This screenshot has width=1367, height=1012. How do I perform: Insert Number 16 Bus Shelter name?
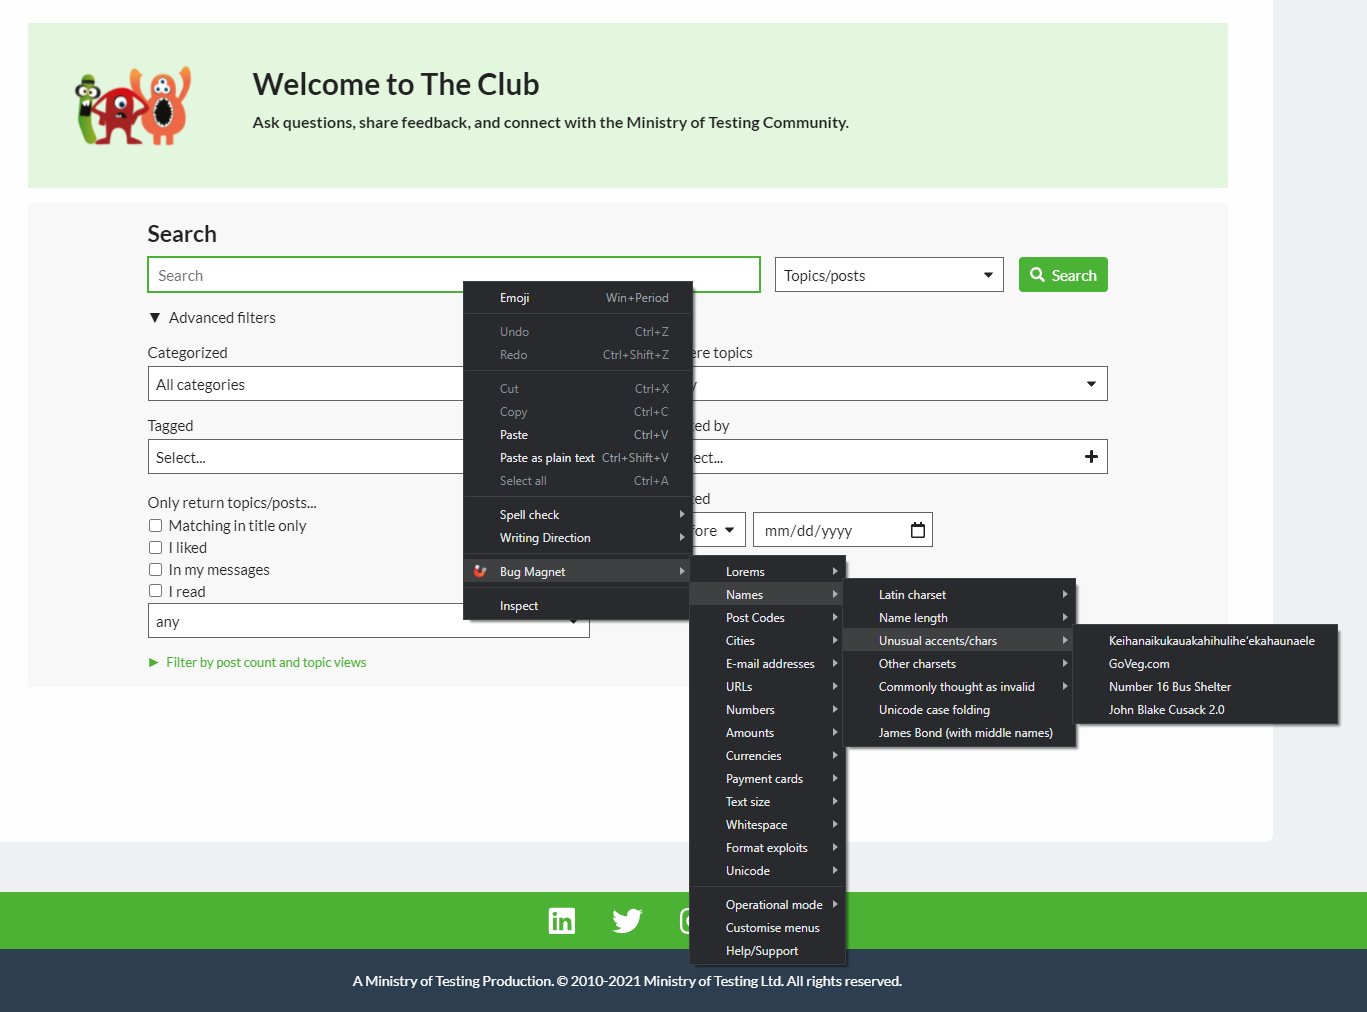(x=1205, y=687)
